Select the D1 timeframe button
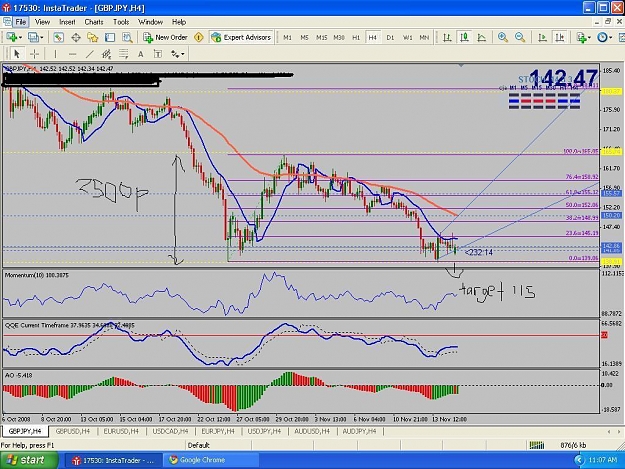This screenshot has width=625, height=469. coord(390,37)
